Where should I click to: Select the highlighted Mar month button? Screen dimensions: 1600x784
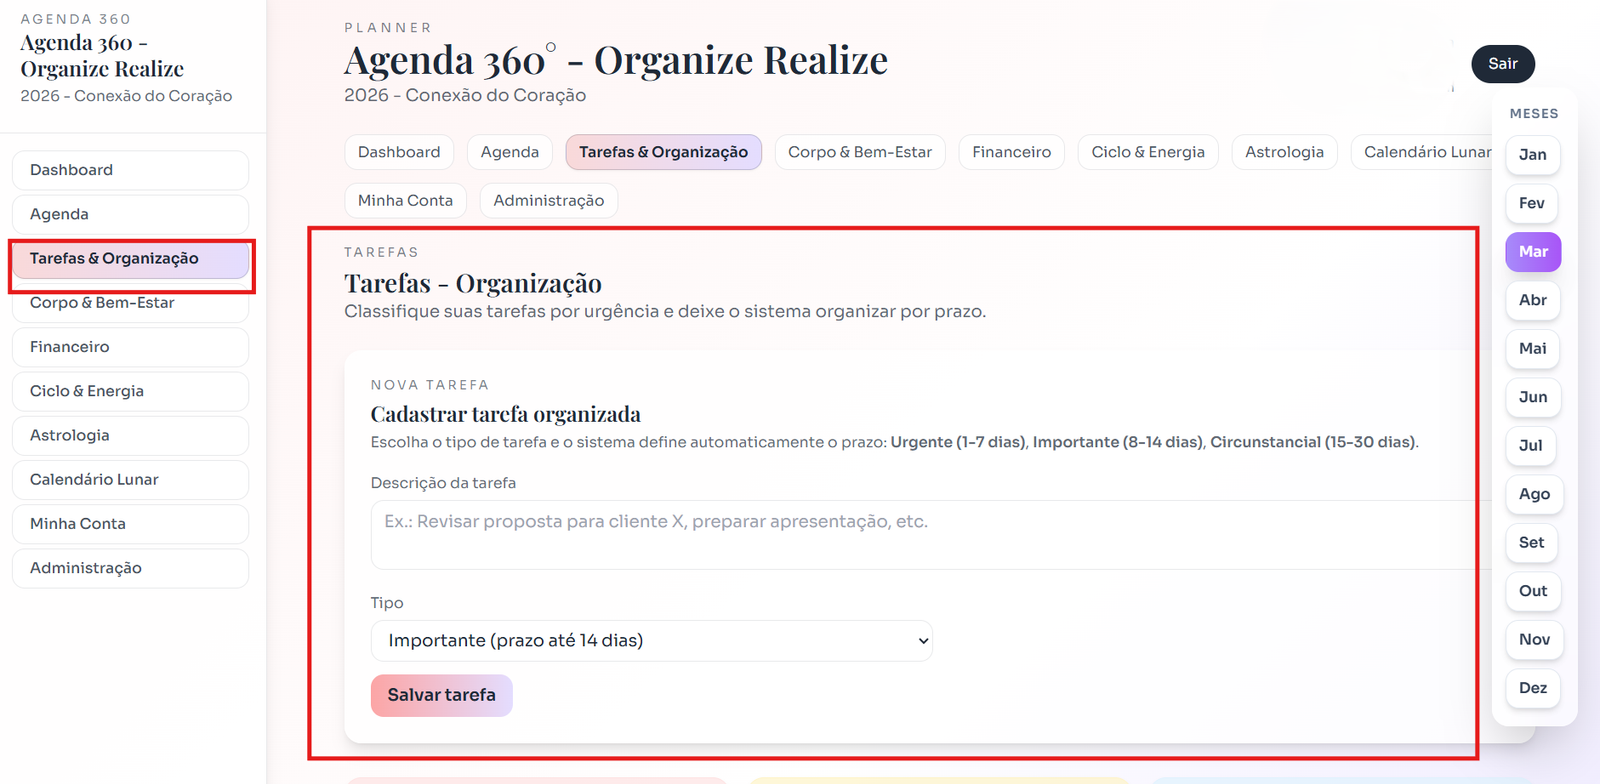pyautogui.click(x=1533, y=252)
